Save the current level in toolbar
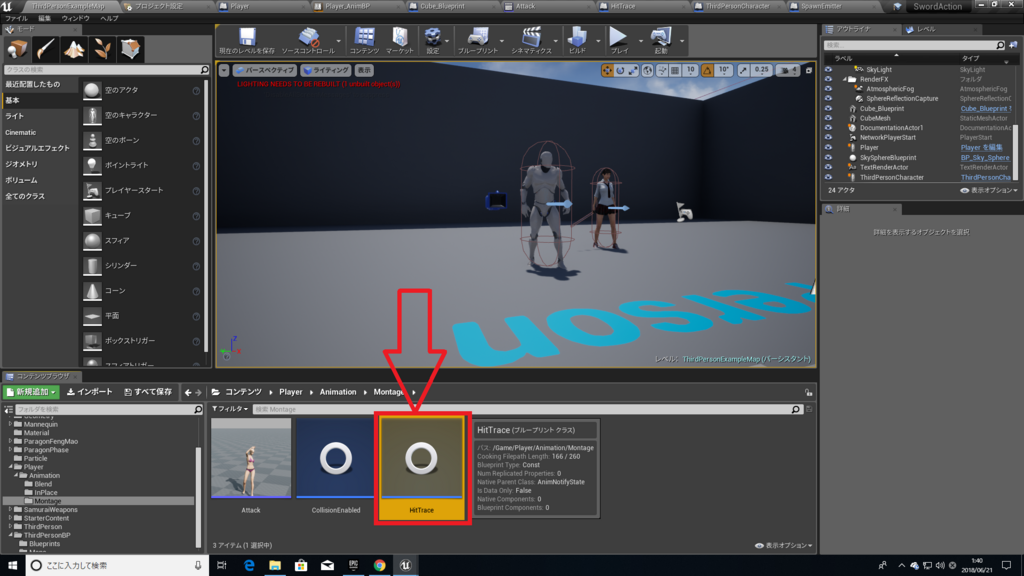The image size is (1024, 576). pos(247,40)
